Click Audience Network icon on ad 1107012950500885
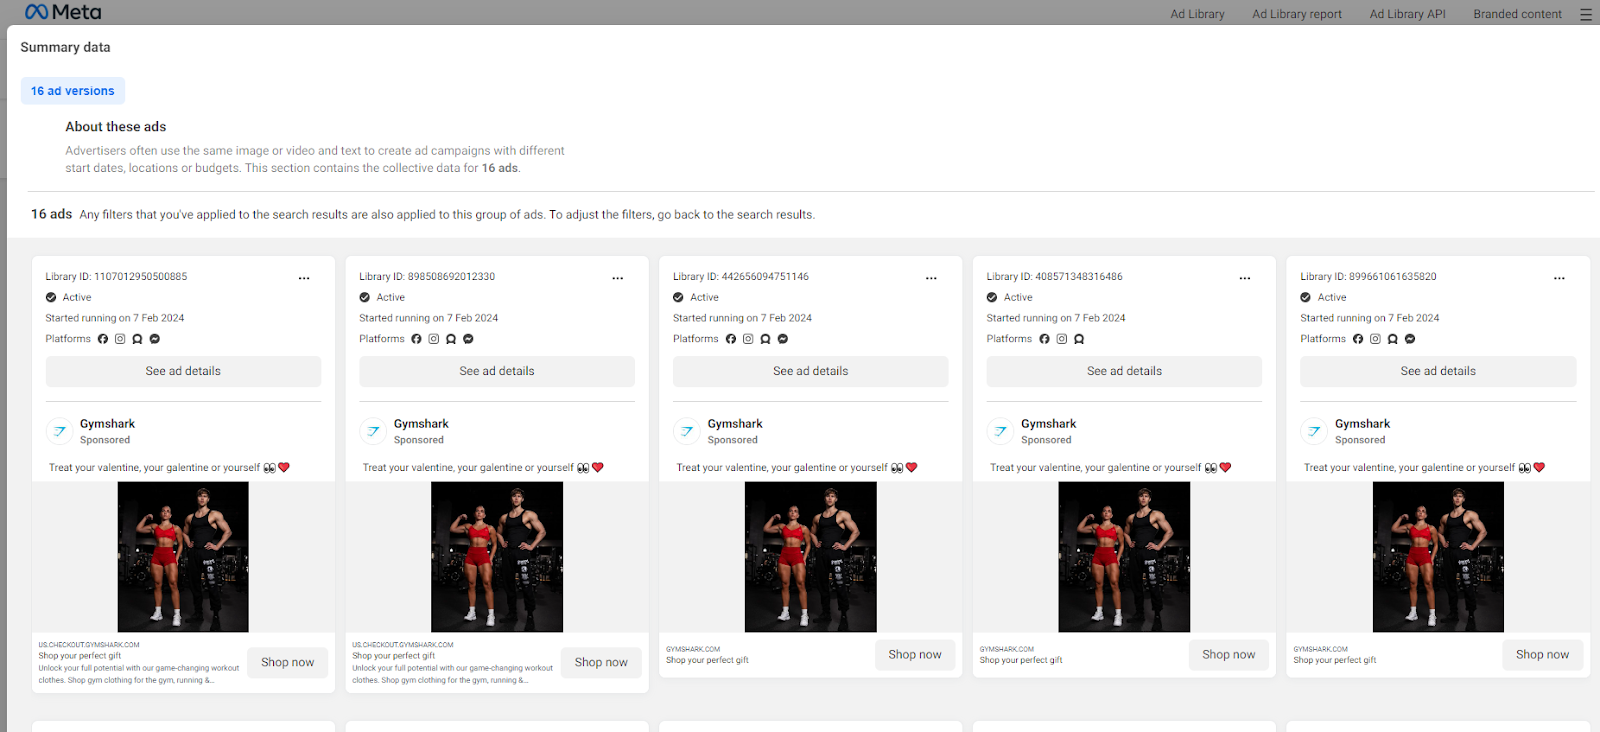Image resolution: width=1600 pixels, height=732 pixels. [137, 339]
